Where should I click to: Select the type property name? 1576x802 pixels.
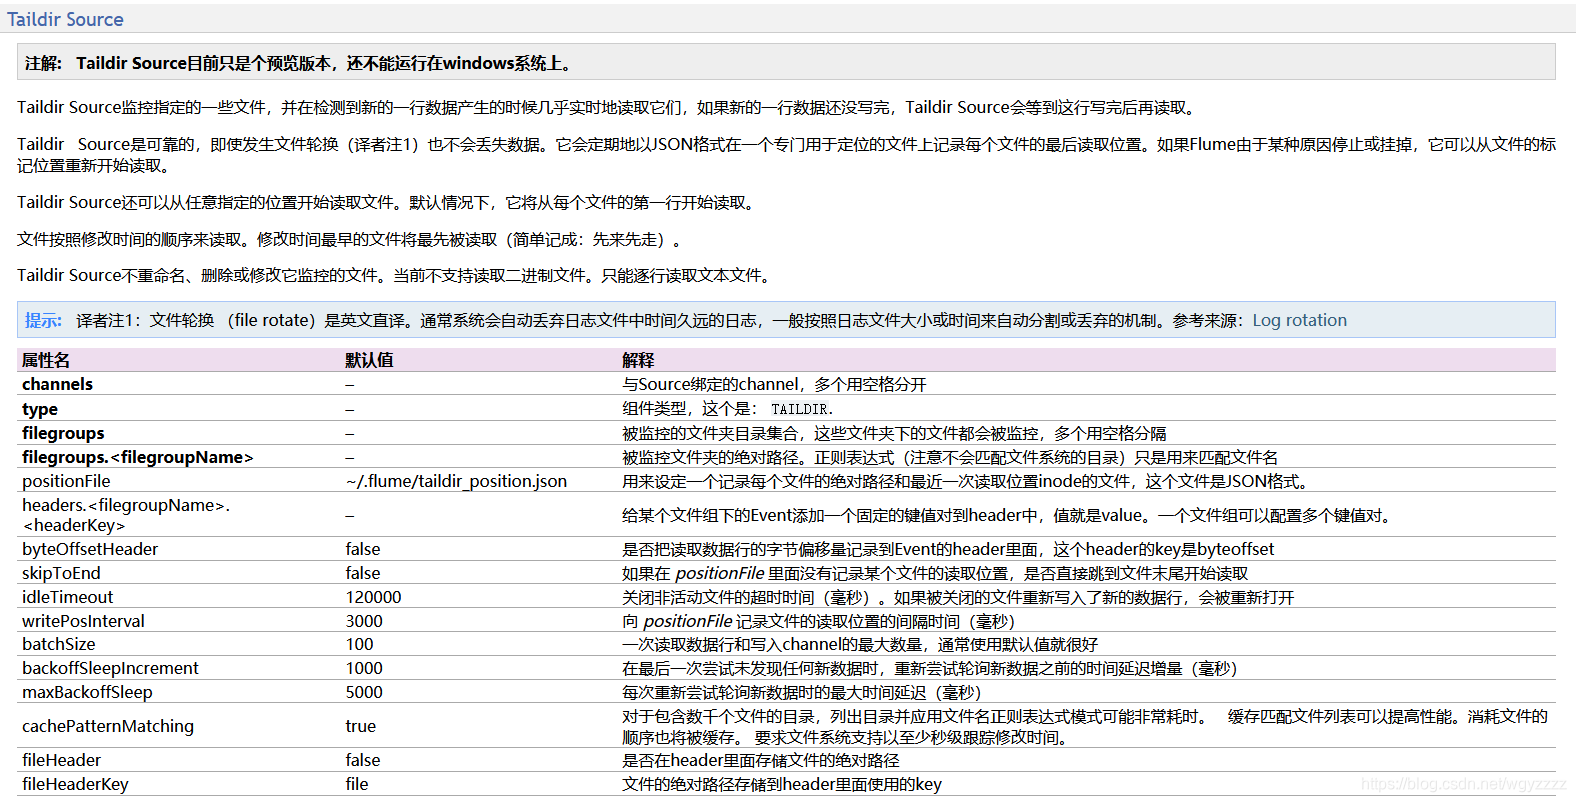point(40,409)
